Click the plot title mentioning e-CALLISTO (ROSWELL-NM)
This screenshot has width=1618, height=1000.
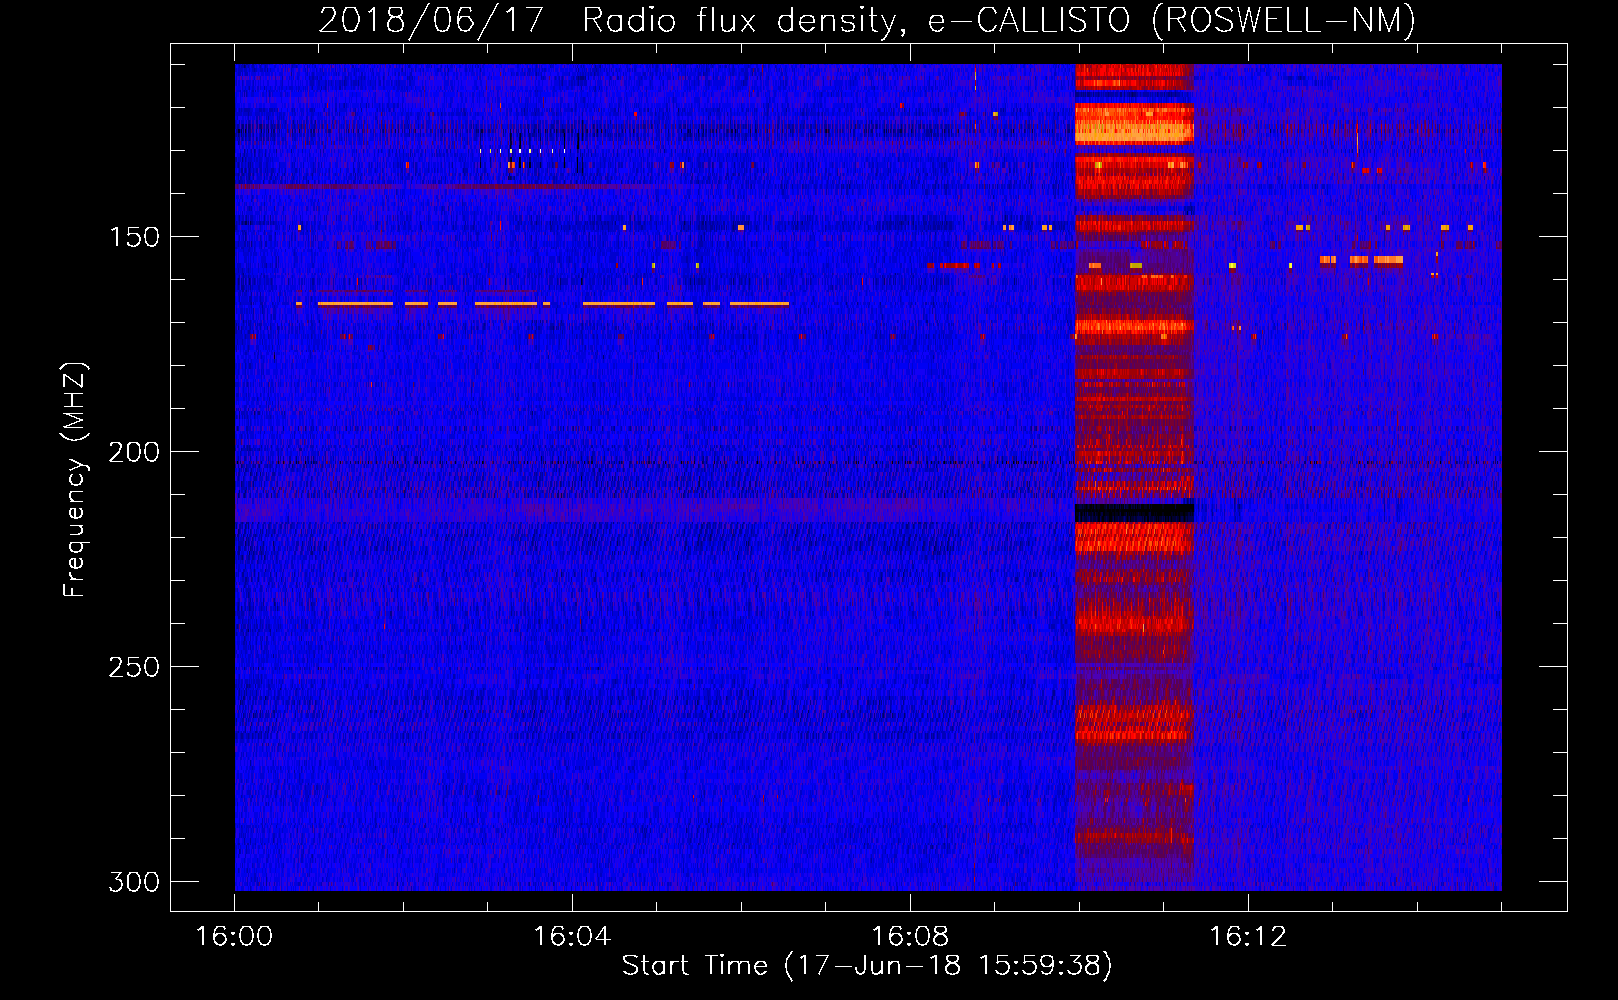point(867,20)
